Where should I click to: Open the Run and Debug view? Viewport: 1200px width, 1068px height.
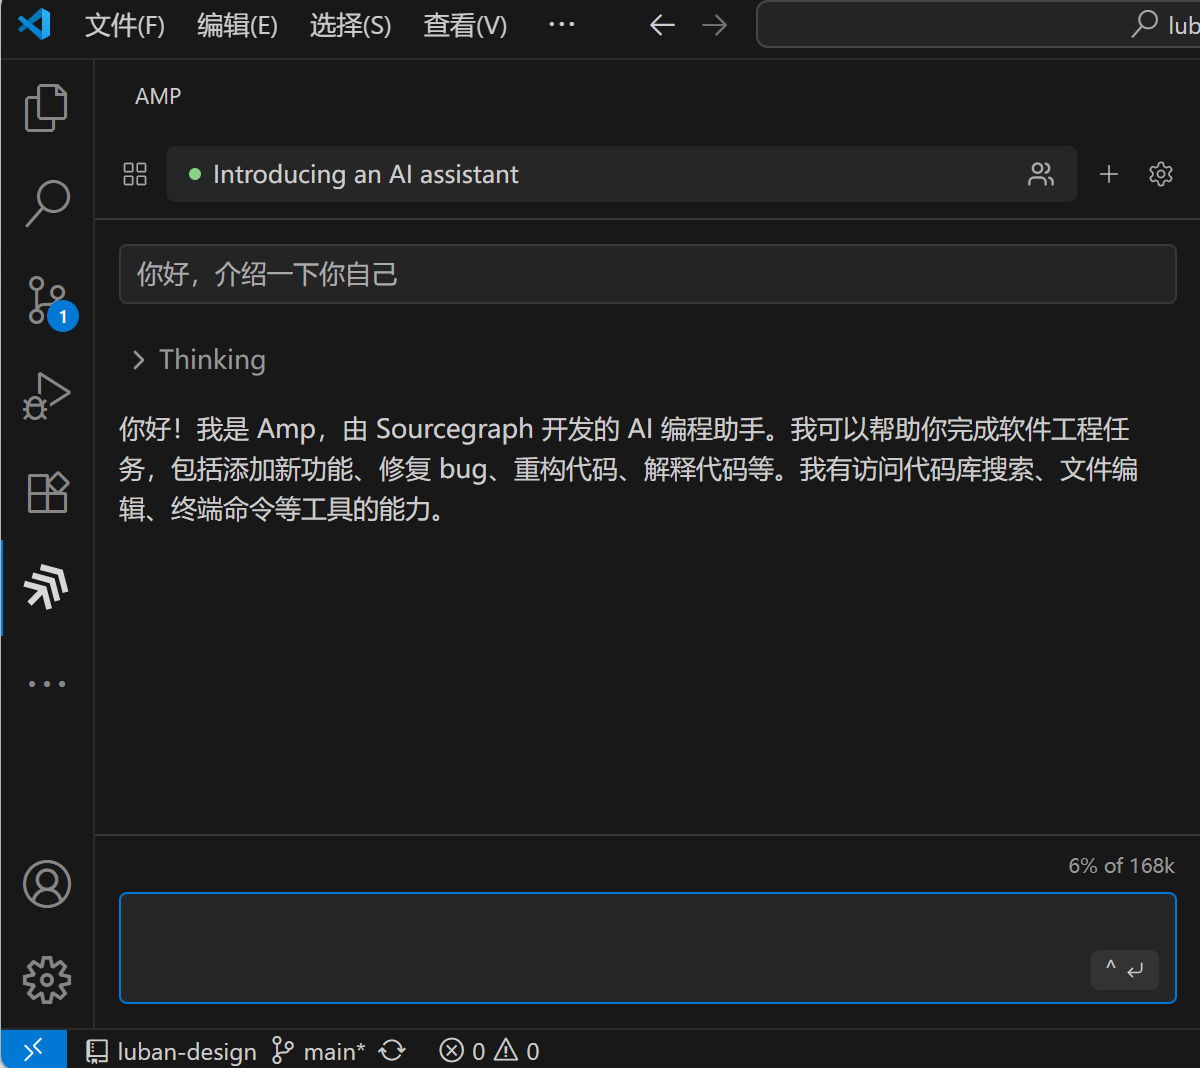[x=46, y=395]
